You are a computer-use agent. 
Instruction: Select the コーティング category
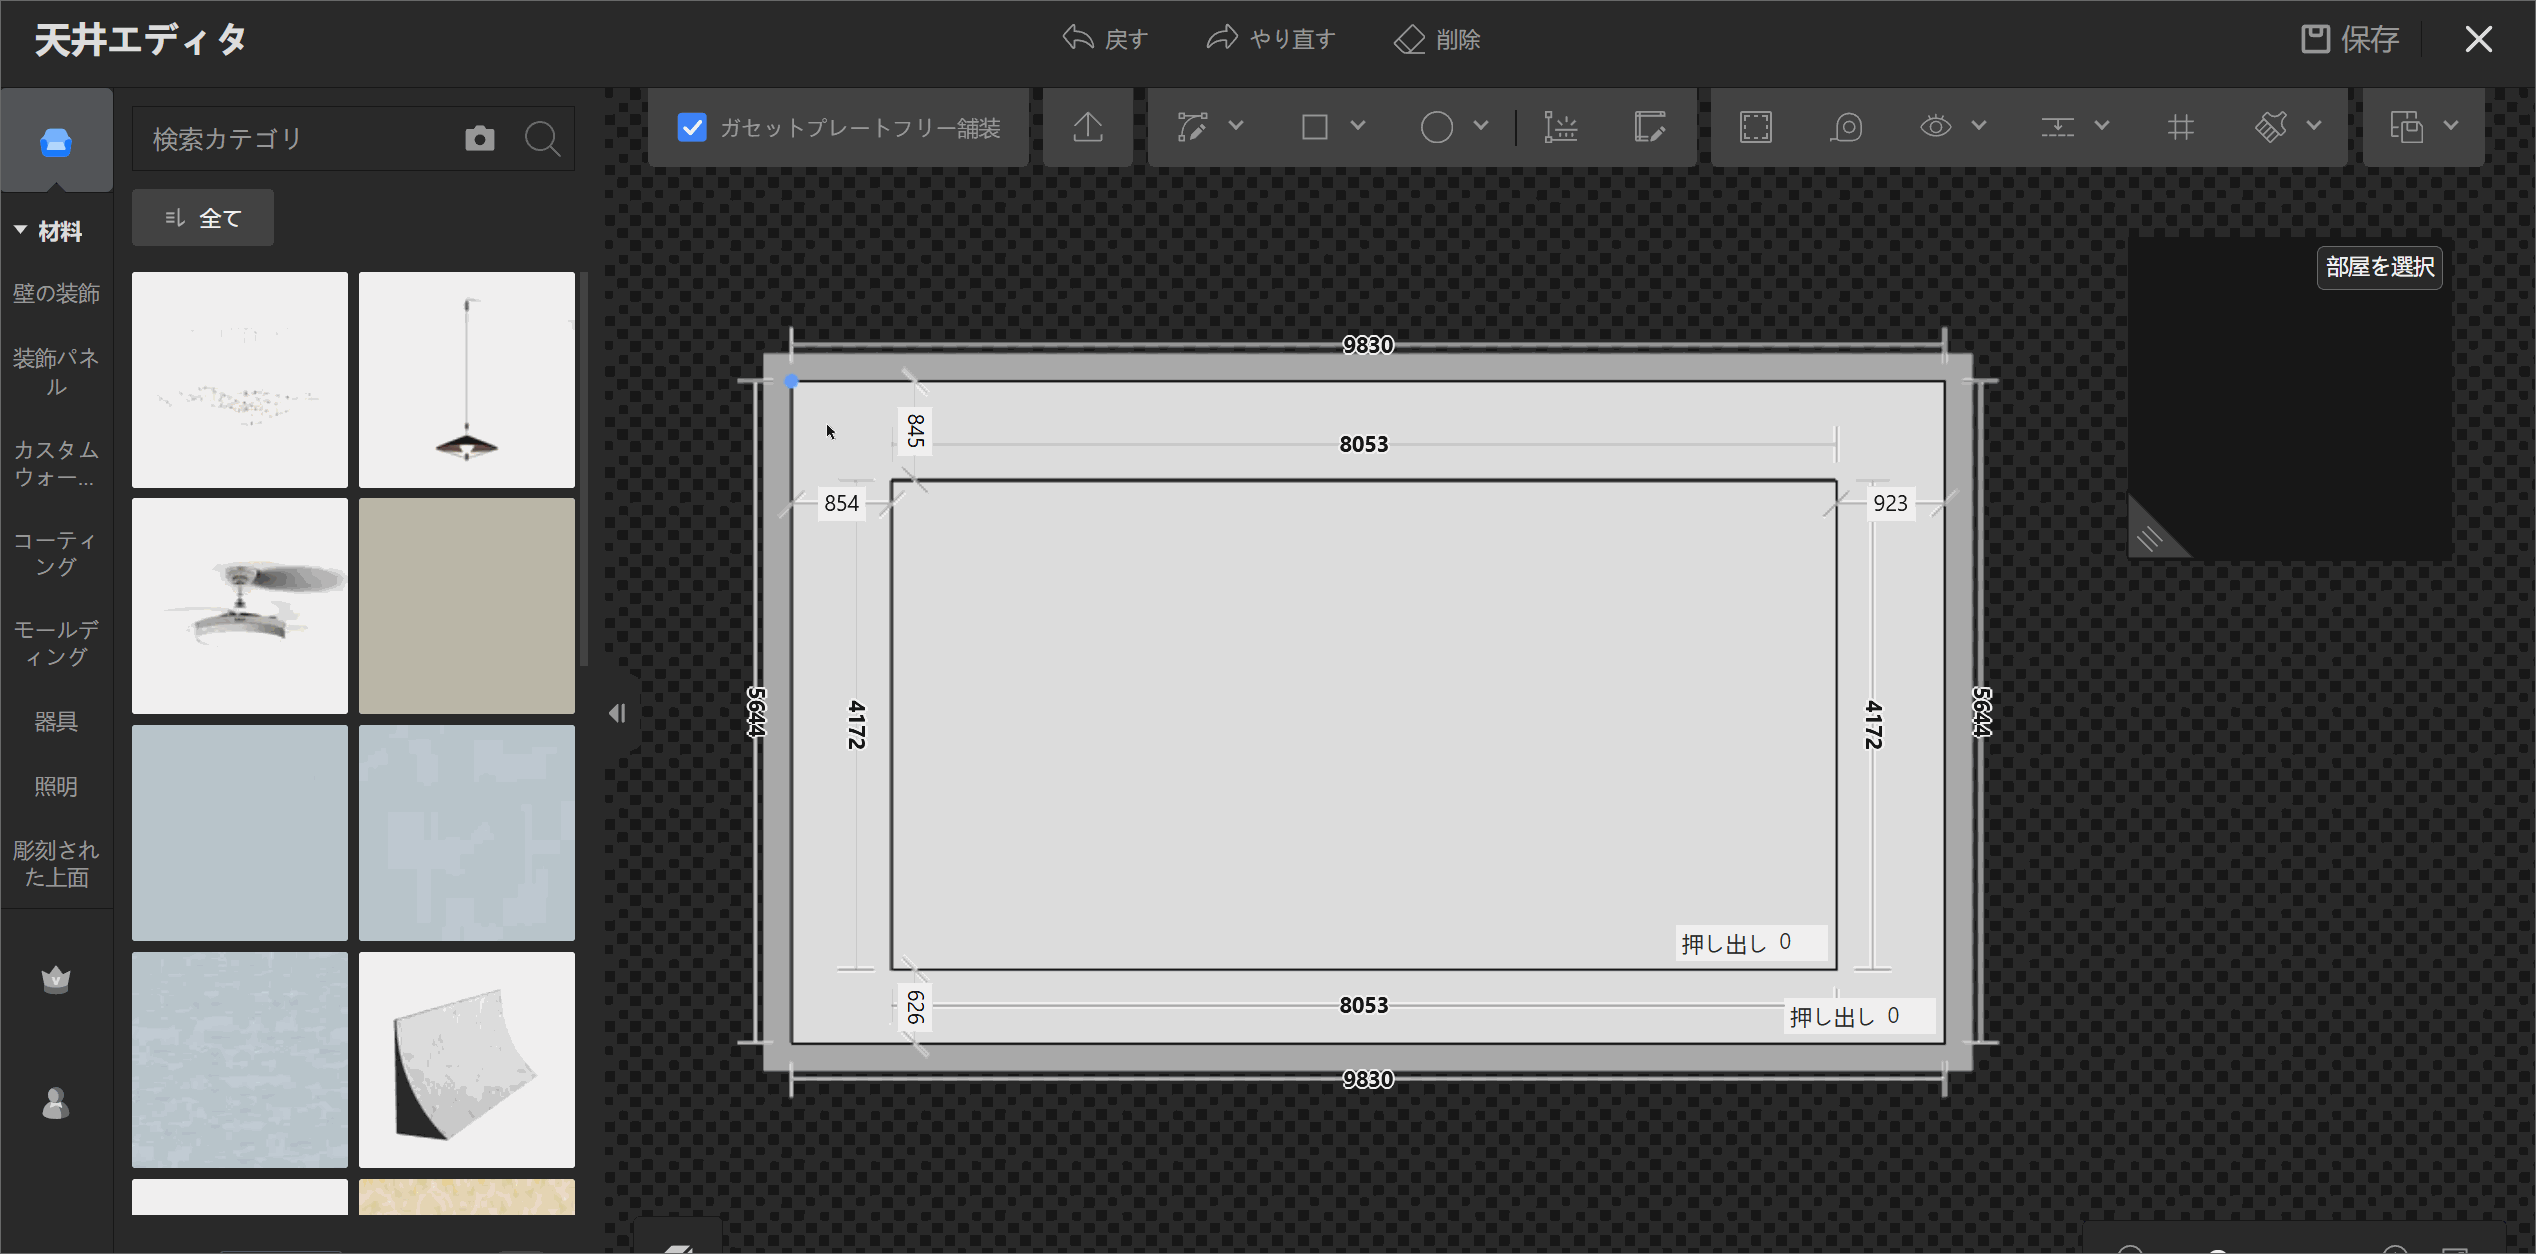tap(56, 553)
